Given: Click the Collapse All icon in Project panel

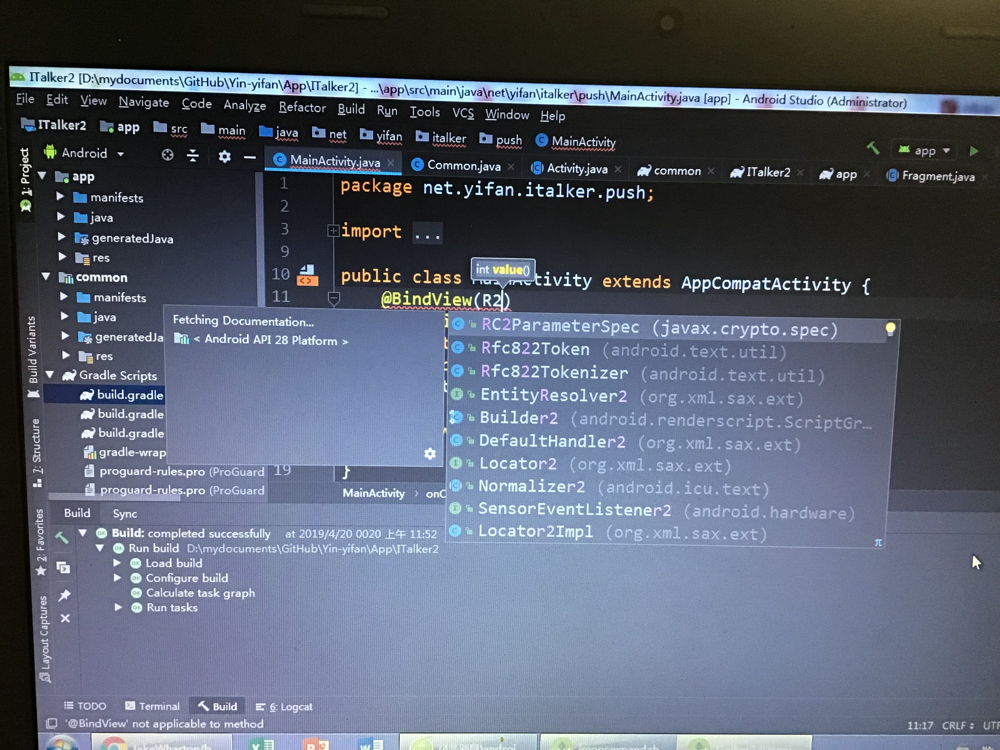Looking at the screenshot, I should 193,156.
